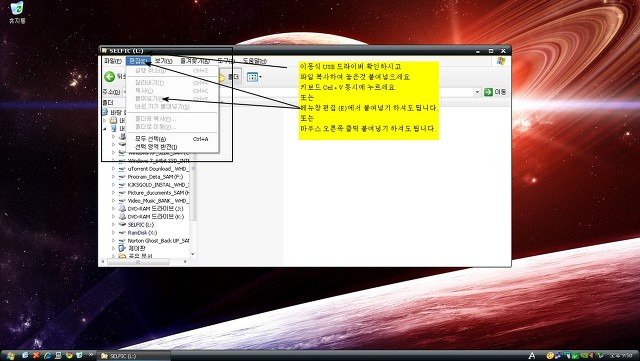Launch Chrome from quick launch bar
The width and height of the screenshot is (640, 361).
click(69, 356)
